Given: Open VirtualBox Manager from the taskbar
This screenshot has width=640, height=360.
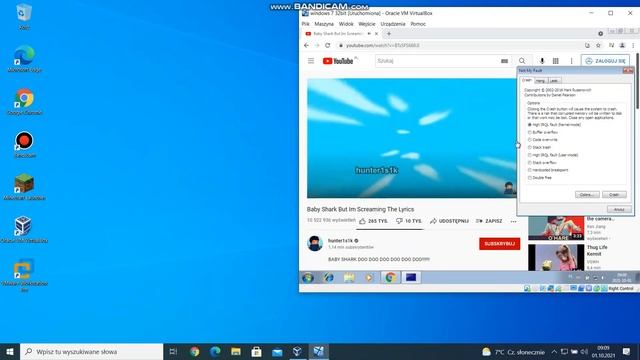Looking at the screenshot, I should tap(298, 351).
